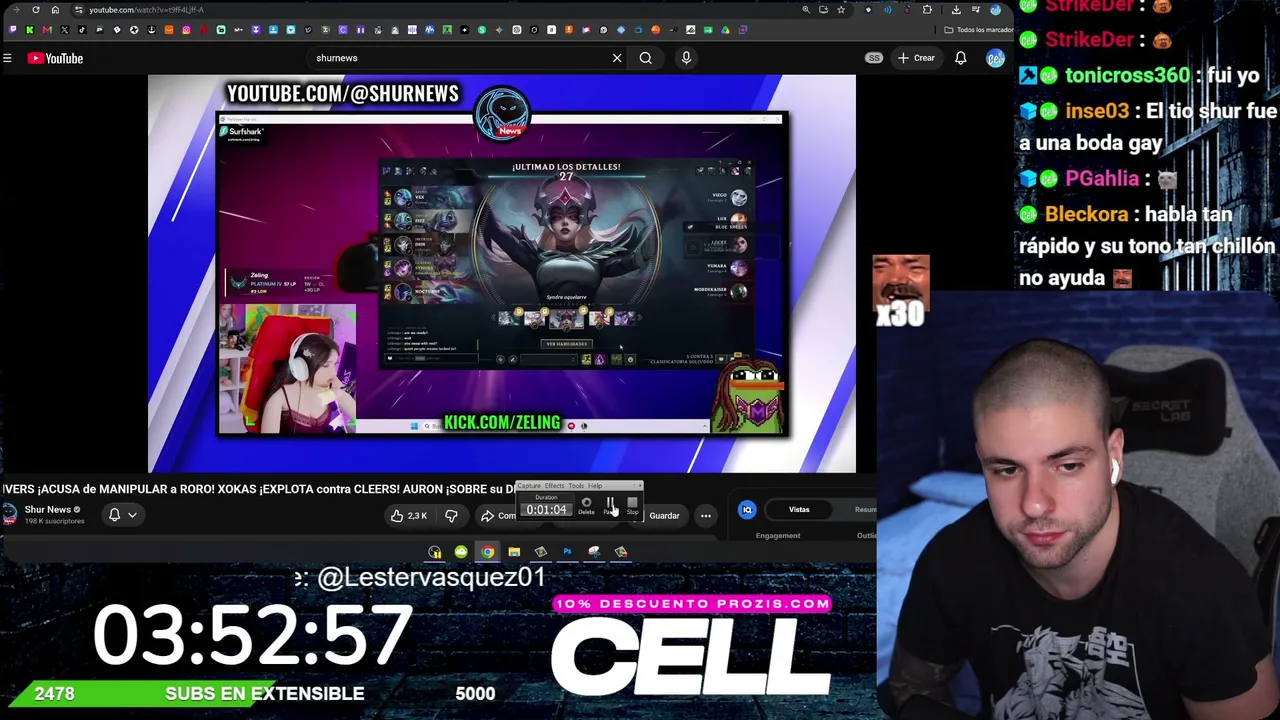Open the Shur News channel avatar

coord(9,514)
